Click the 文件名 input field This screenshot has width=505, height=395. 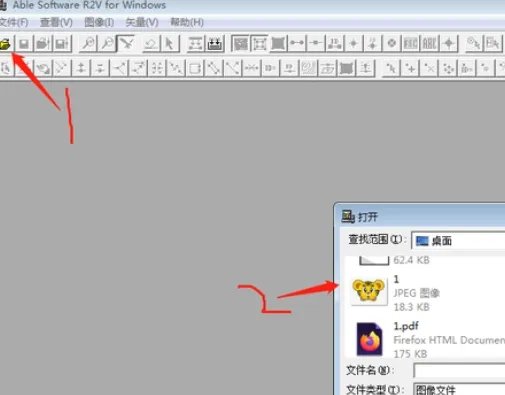(x=459, y=370)
